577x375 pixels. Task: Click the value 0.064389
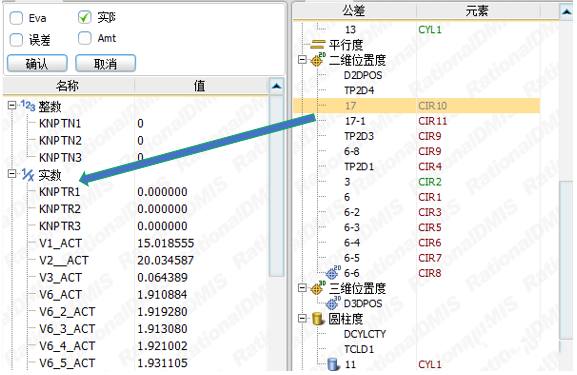tap(162, 277)
